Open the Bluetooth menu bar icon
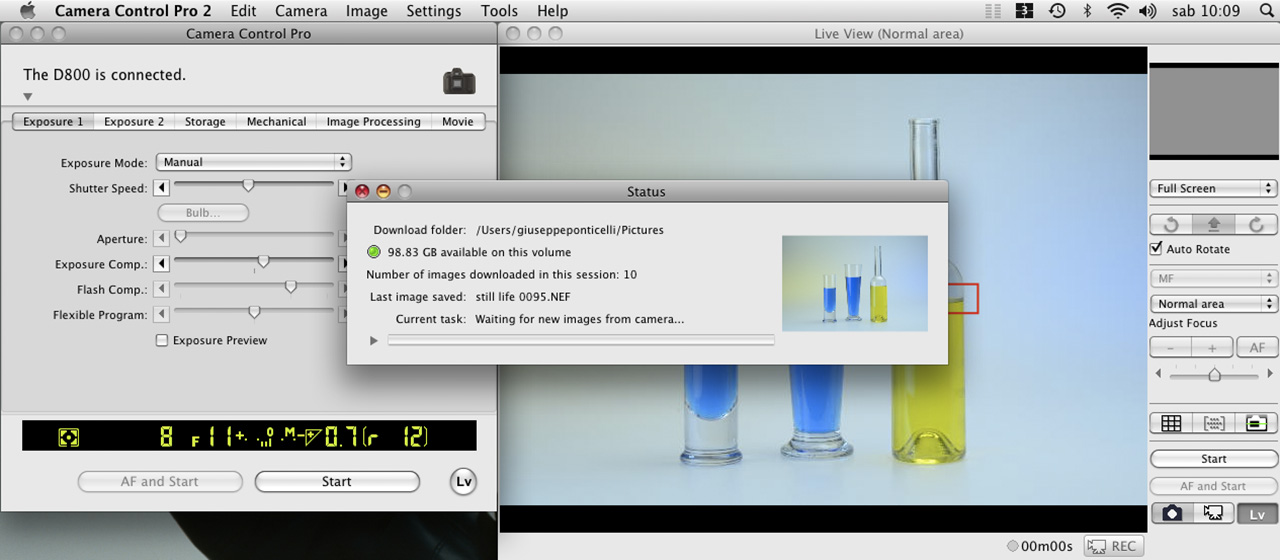The width and height of the screenshot is (1280, 560). tap(1087, 11)
